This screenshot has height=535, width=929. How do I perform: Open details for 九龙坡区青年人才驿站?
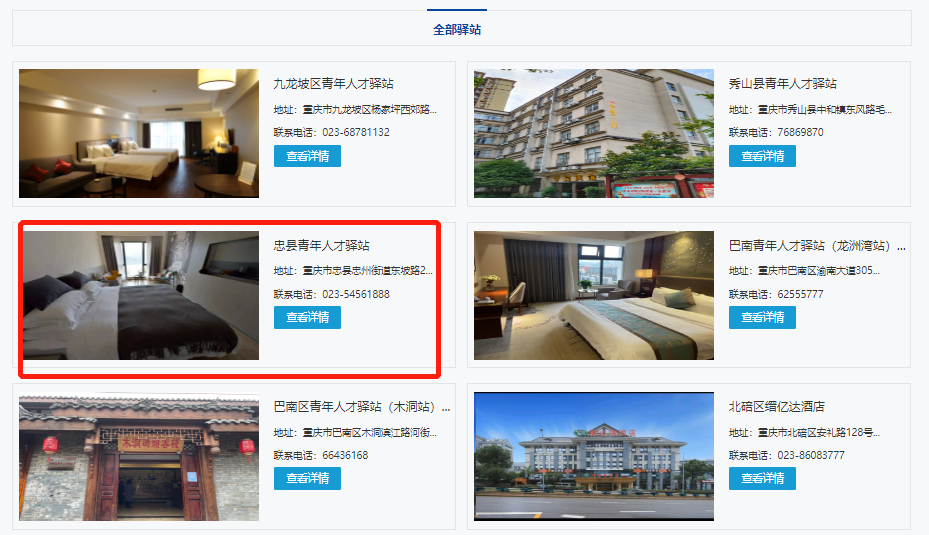(307, 156)
